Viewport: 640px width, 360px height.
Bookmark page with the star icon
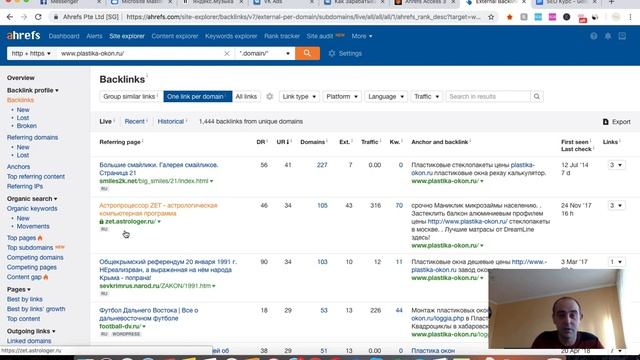click(x=491, y=17)
